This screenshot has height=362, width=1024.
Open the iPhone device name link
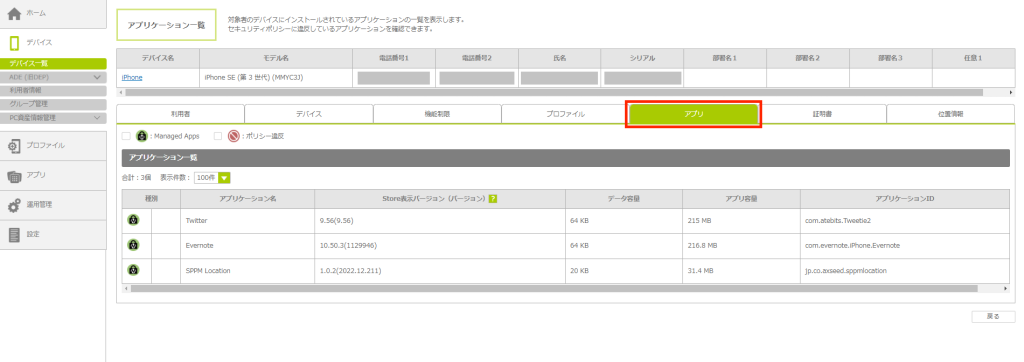pos(132,77)
